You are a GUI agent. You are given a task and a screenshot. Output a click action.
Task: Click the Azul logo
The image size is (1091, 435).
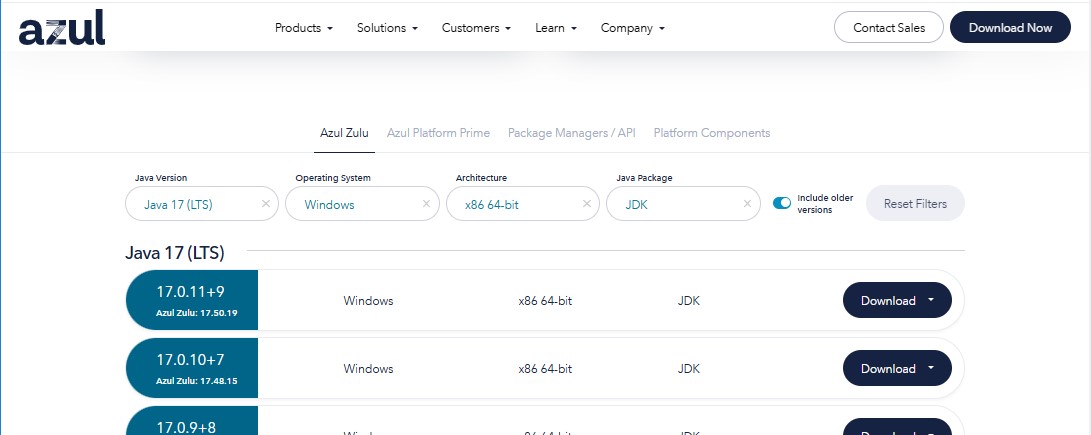coord(62,28)
